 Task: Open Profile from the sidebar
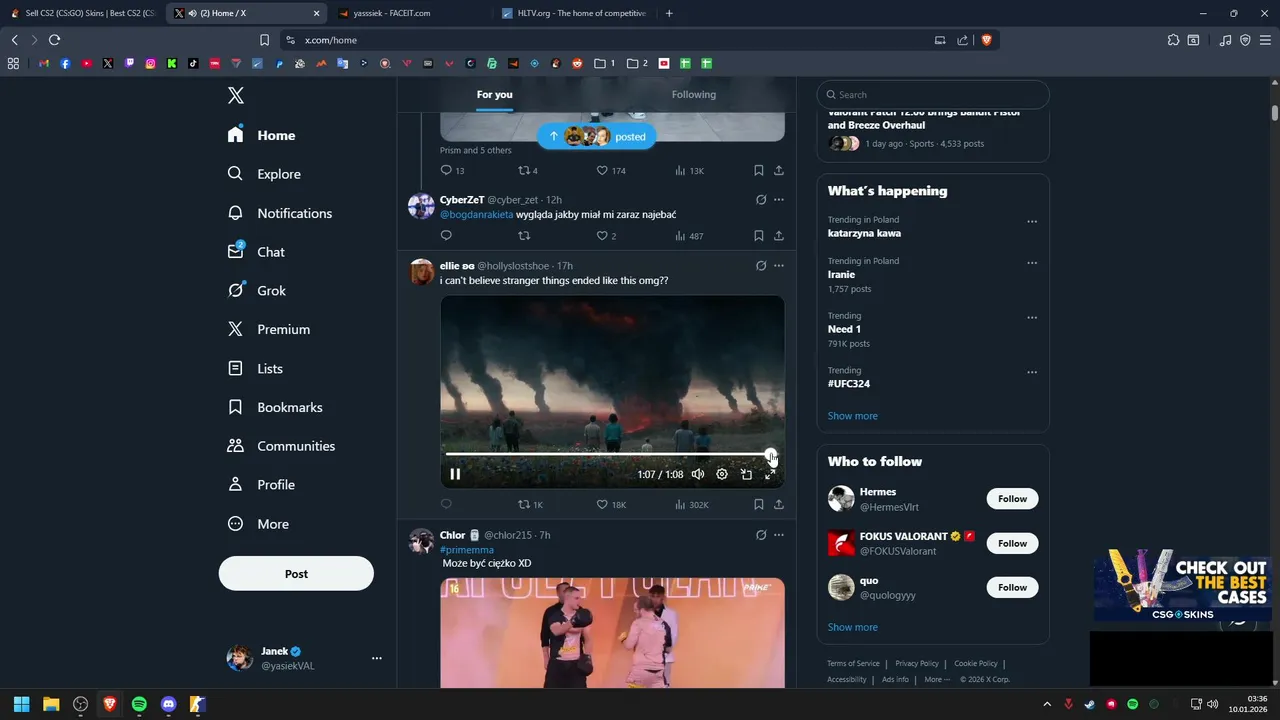pos(261,485)
